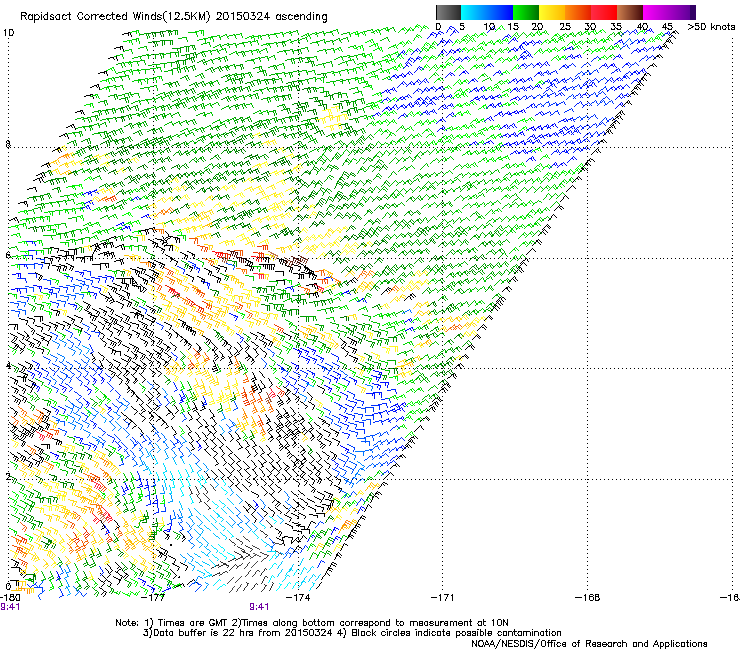Click the red 30-35 knots legend swatch
Image resolution: width=740 pixels, height=650 pixels.
click(604, 12)
